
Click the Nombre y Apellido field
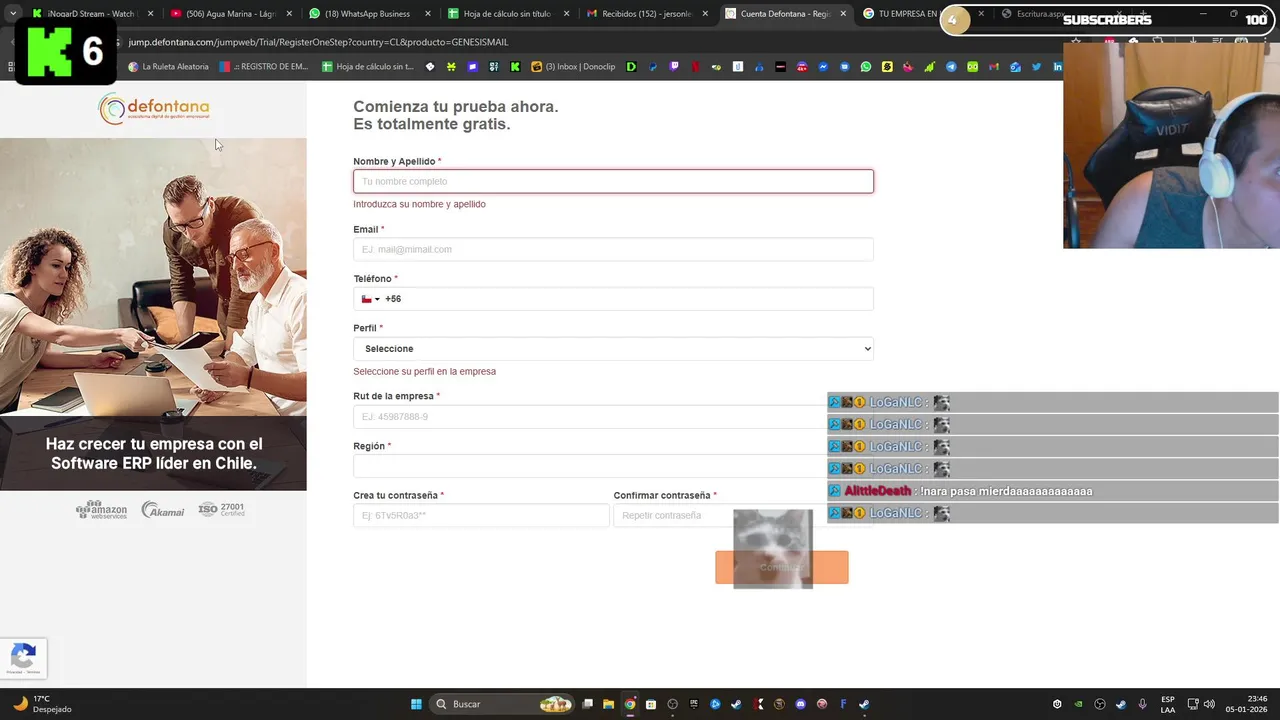(613, 181)
